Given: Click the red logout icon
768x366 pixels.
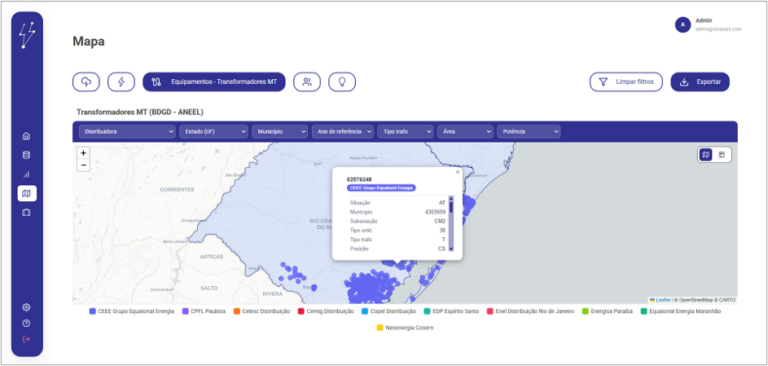Looking at the screenshot, I should pyautogui.click(x=26, y=339).
